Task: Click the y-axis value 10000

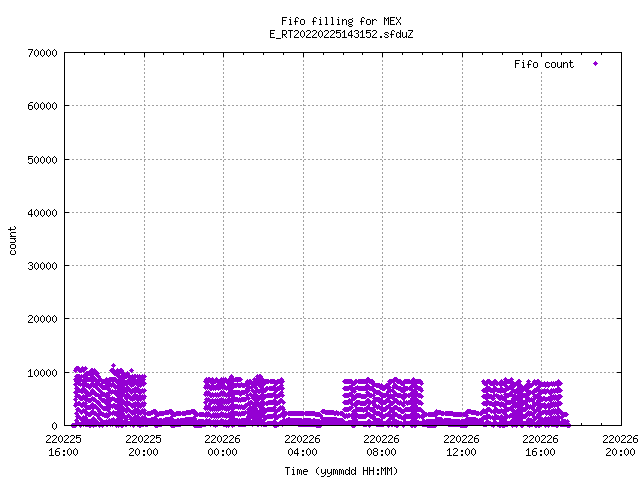Action: click(x=42, y=373)
